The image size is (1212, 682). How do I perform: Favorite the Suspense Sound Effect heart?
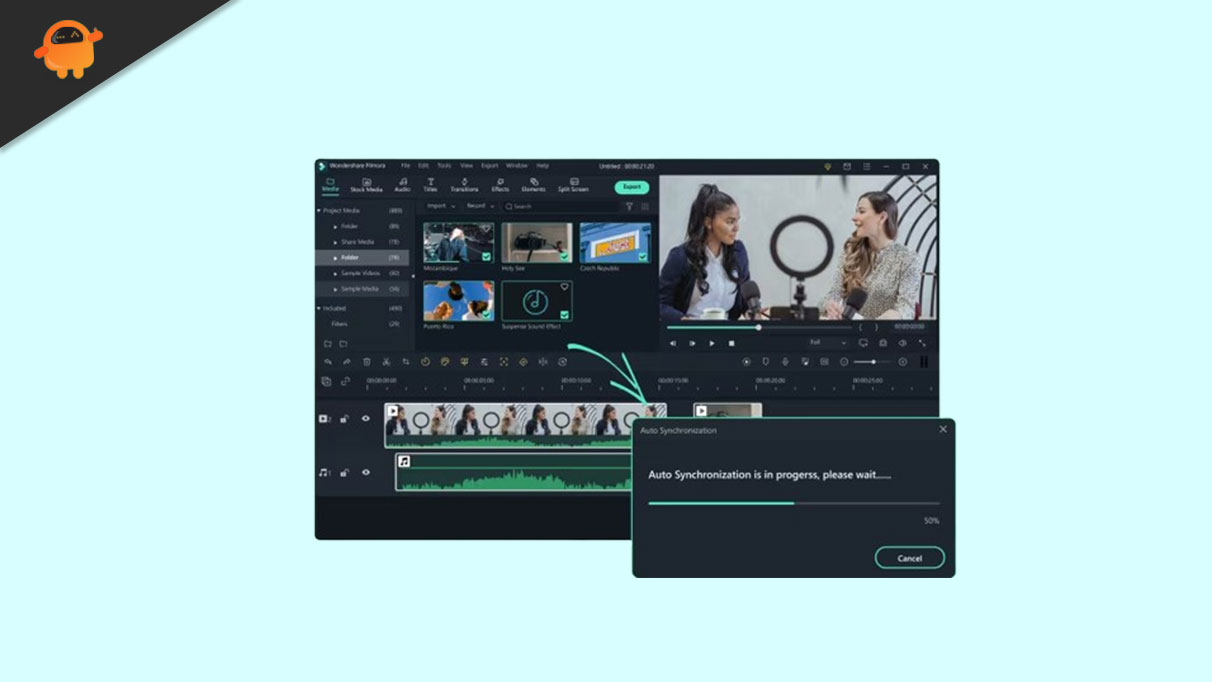pos(565,287)
